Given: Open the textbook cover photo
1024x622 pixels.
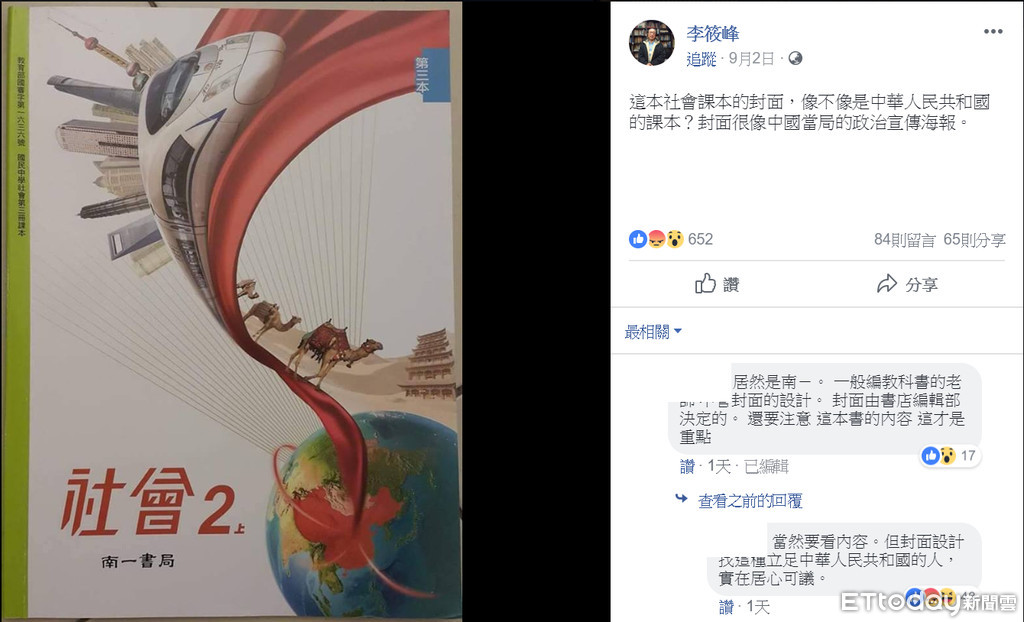Looking at the screenshot, I should pos(232,311).
